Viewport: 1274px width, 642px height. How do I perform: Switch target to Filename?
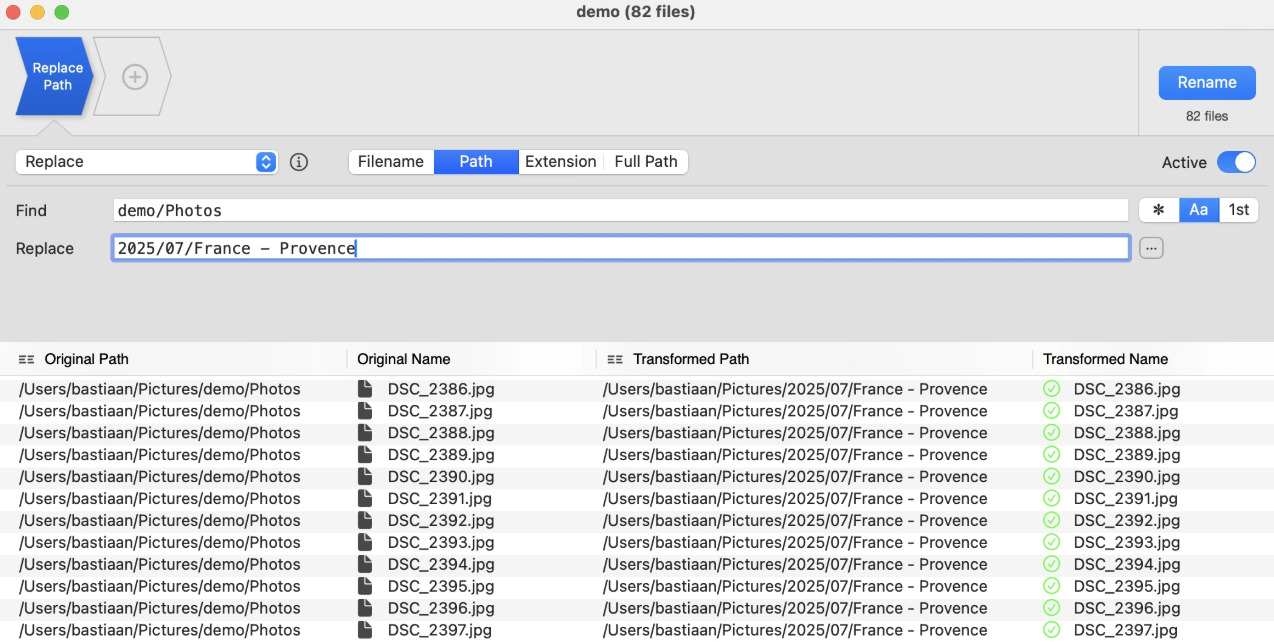tap(391, 162)
